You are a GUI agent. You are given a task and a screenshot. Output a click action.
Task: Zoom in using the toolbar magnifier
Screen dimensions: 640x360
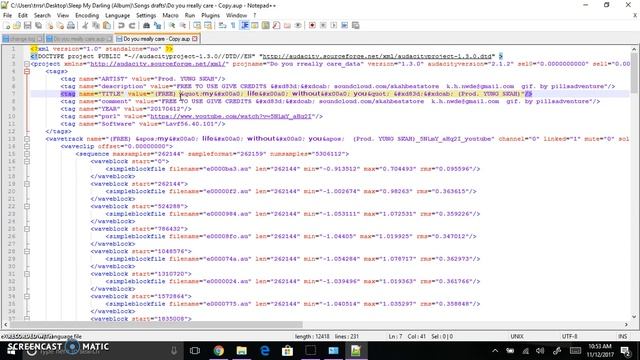pyautogui.click(x=172, y=26)
